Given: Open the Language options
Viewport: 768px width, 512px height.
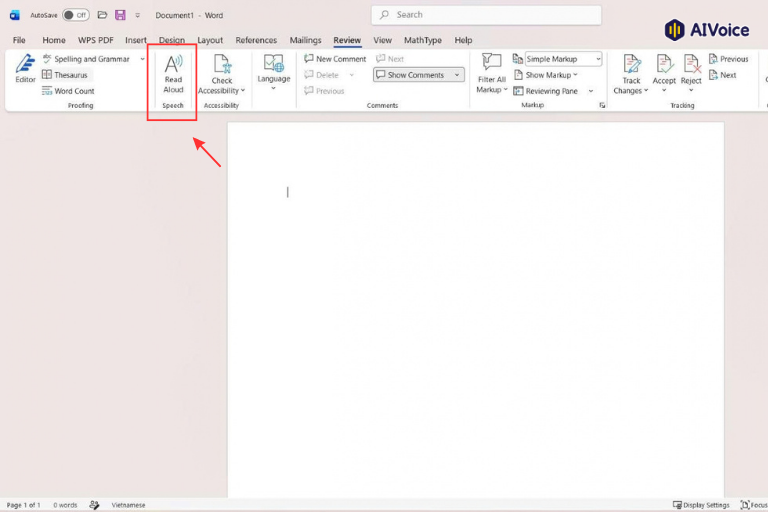Looking at the screenshot, I should (274, 72).
